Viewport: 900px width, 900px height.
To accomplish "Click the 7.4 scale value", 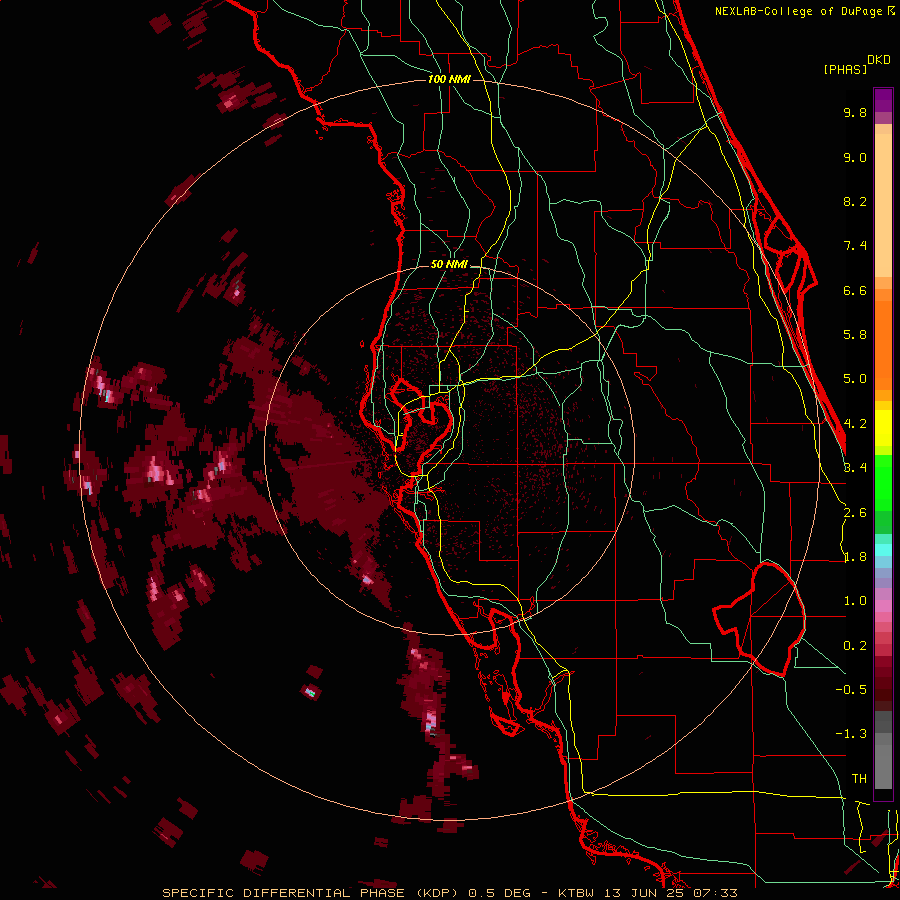I will (855, 246).
